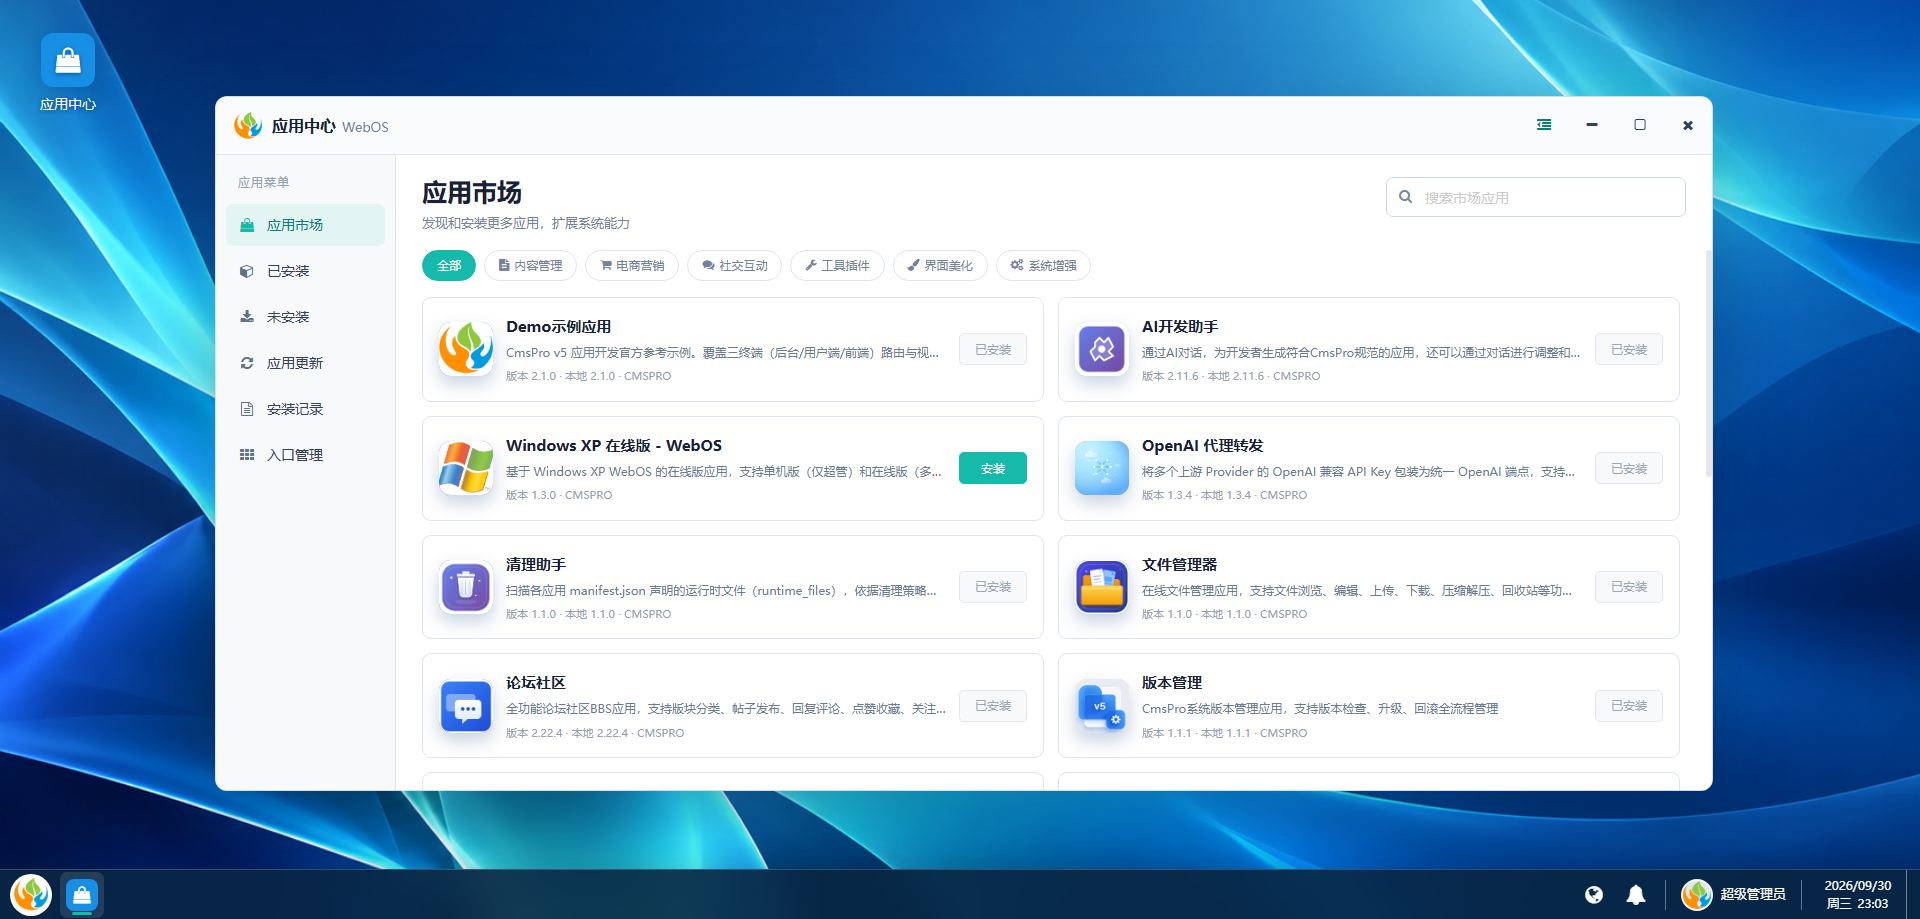Image resolution: width=1920 pixels, height=919 pixels.
Task: Filter by 工具插件 category
Action: coord(837,266)
